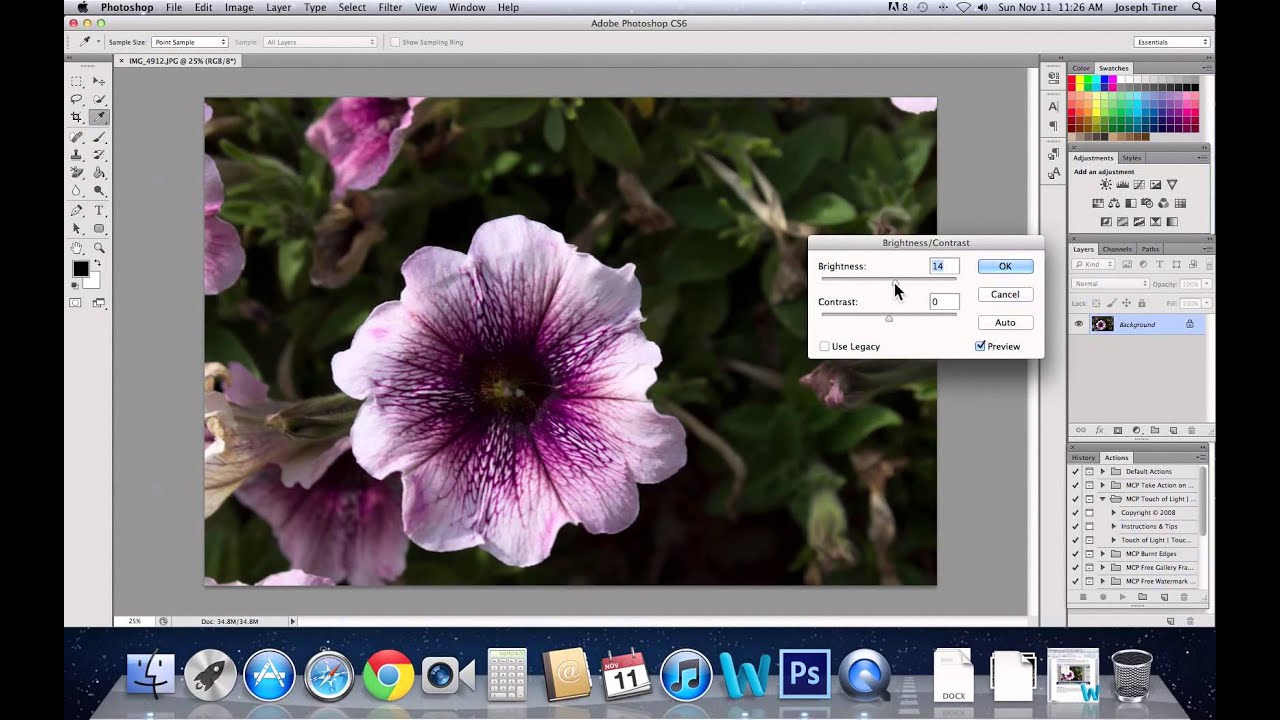Switch to the Channels tab
This screenshot has height=720, width=1280.
coord(1117,249)
